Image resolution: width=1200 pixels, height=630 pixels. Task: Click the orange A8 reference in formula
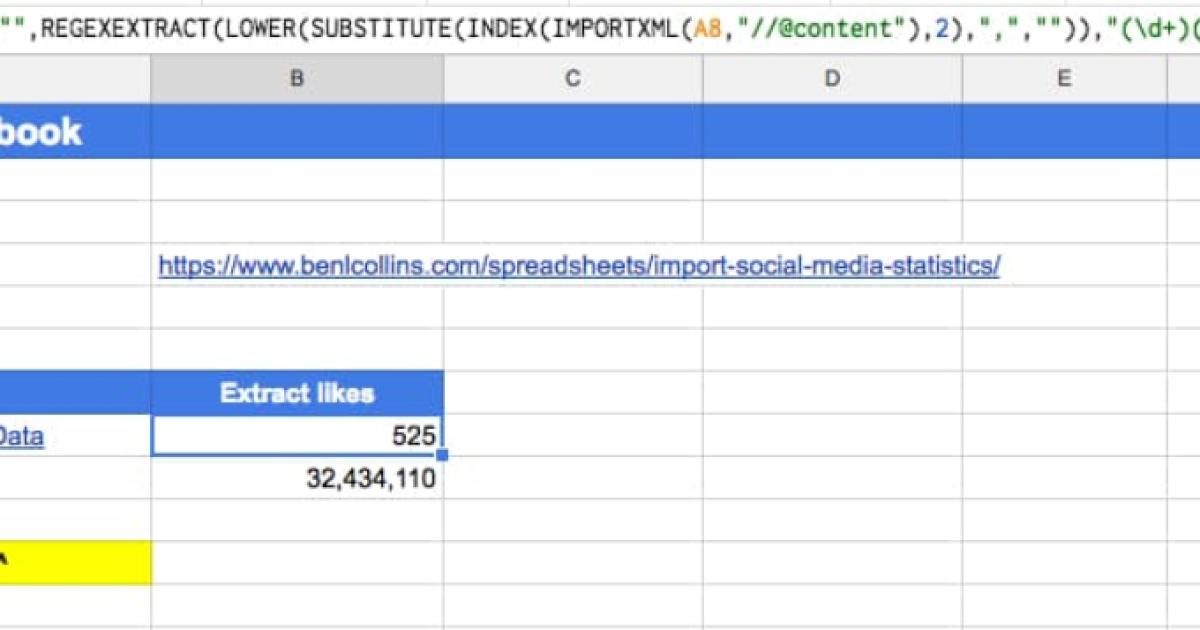pyautogui.click(x=707, y=27)
